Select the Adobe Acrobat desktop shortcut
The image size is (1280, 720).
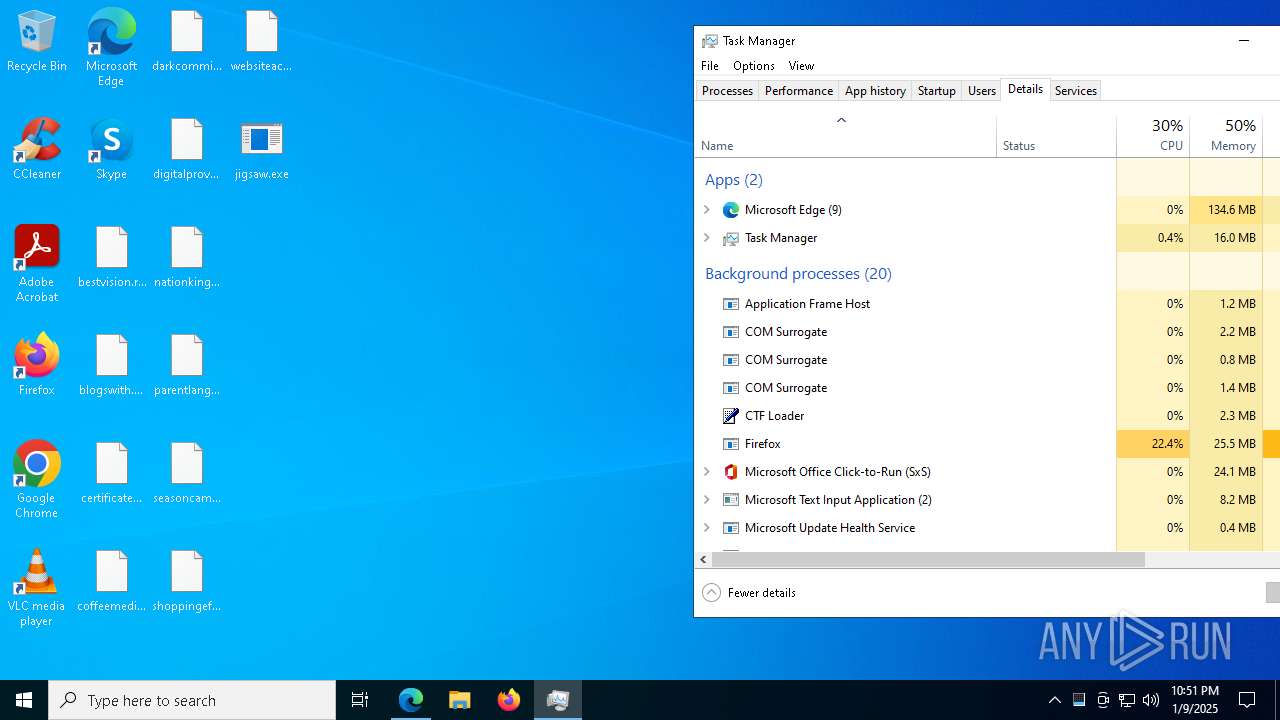37,264
